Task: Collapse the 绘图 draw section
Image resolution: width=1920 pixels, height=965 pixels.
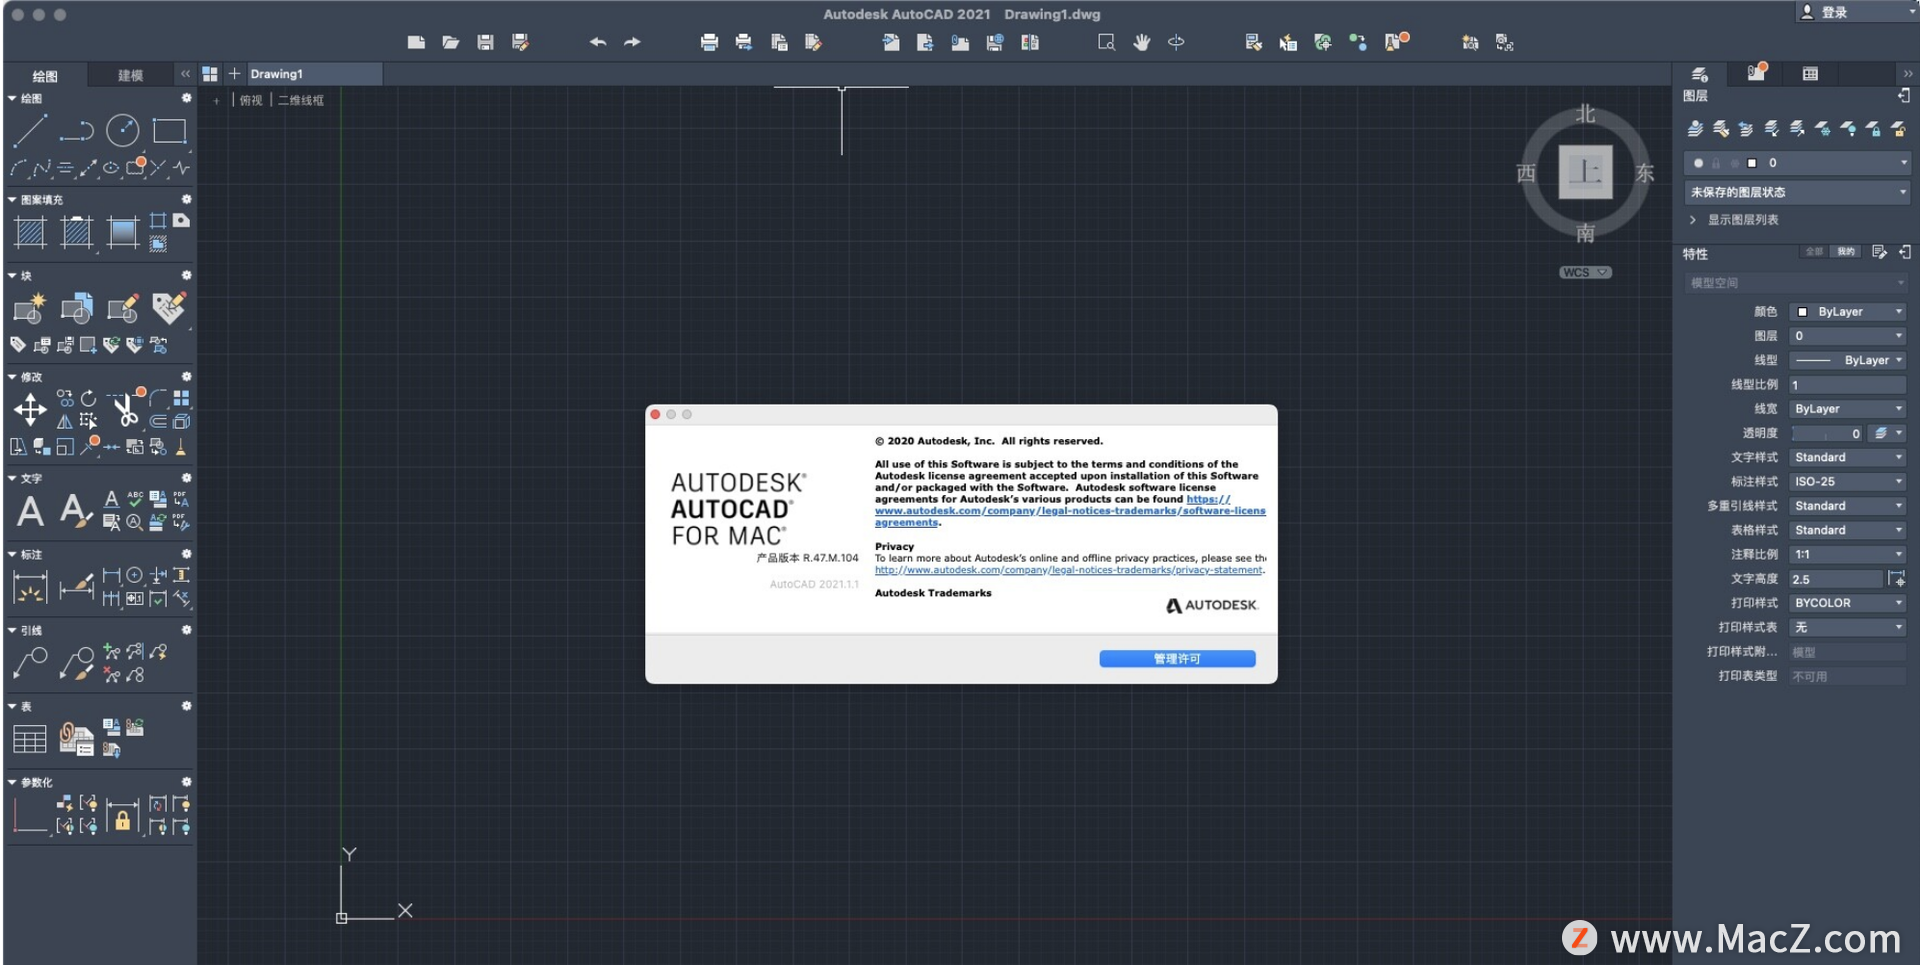Action: (12, 99)
